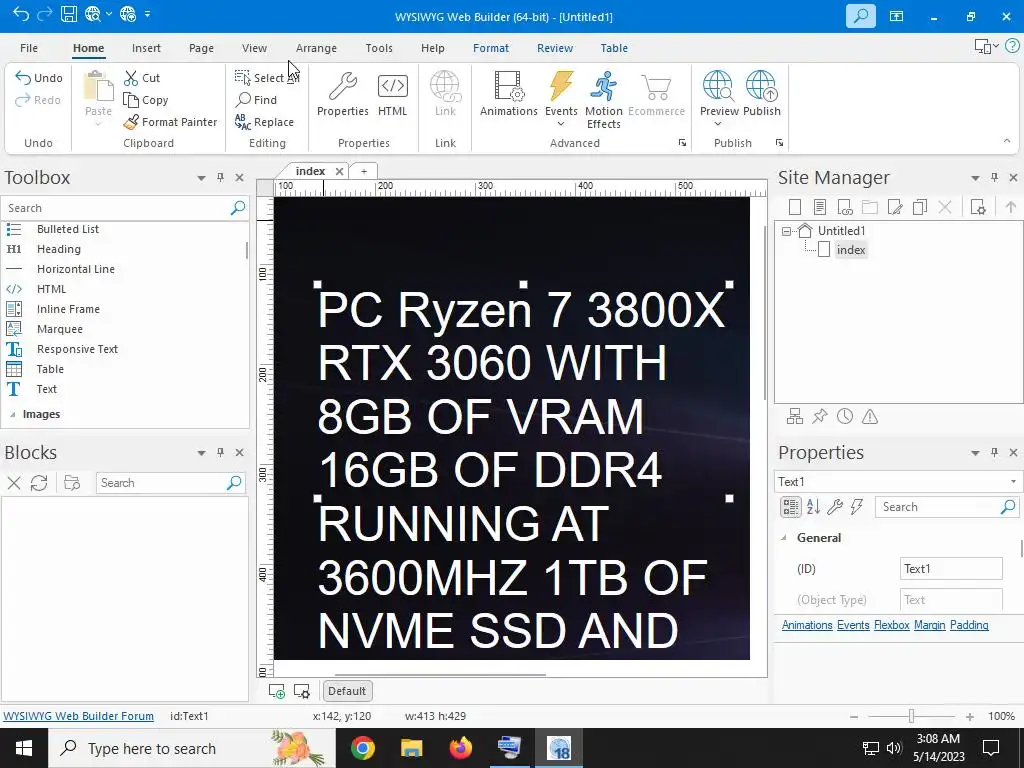Pin the Site Manager panel
The width and height of the screenshot is (1024, 768).
pyautogui.click(x=994, y=178)
